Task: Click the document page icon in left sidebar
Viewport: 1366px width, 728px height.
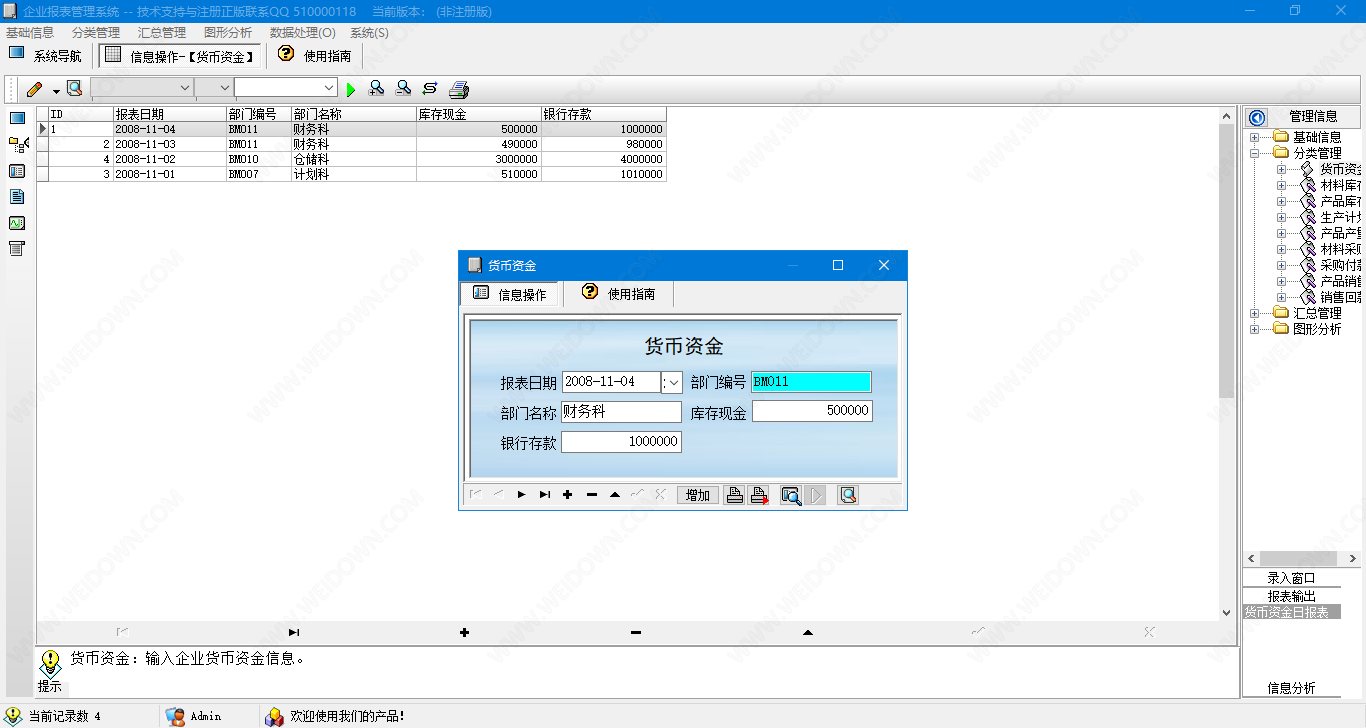Action: (x=17, y=197)
